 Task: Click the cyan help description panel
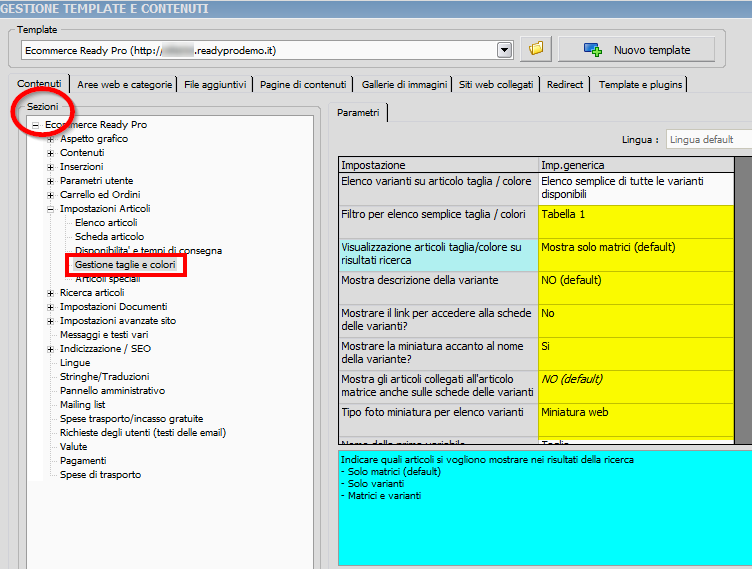(545, 508)
